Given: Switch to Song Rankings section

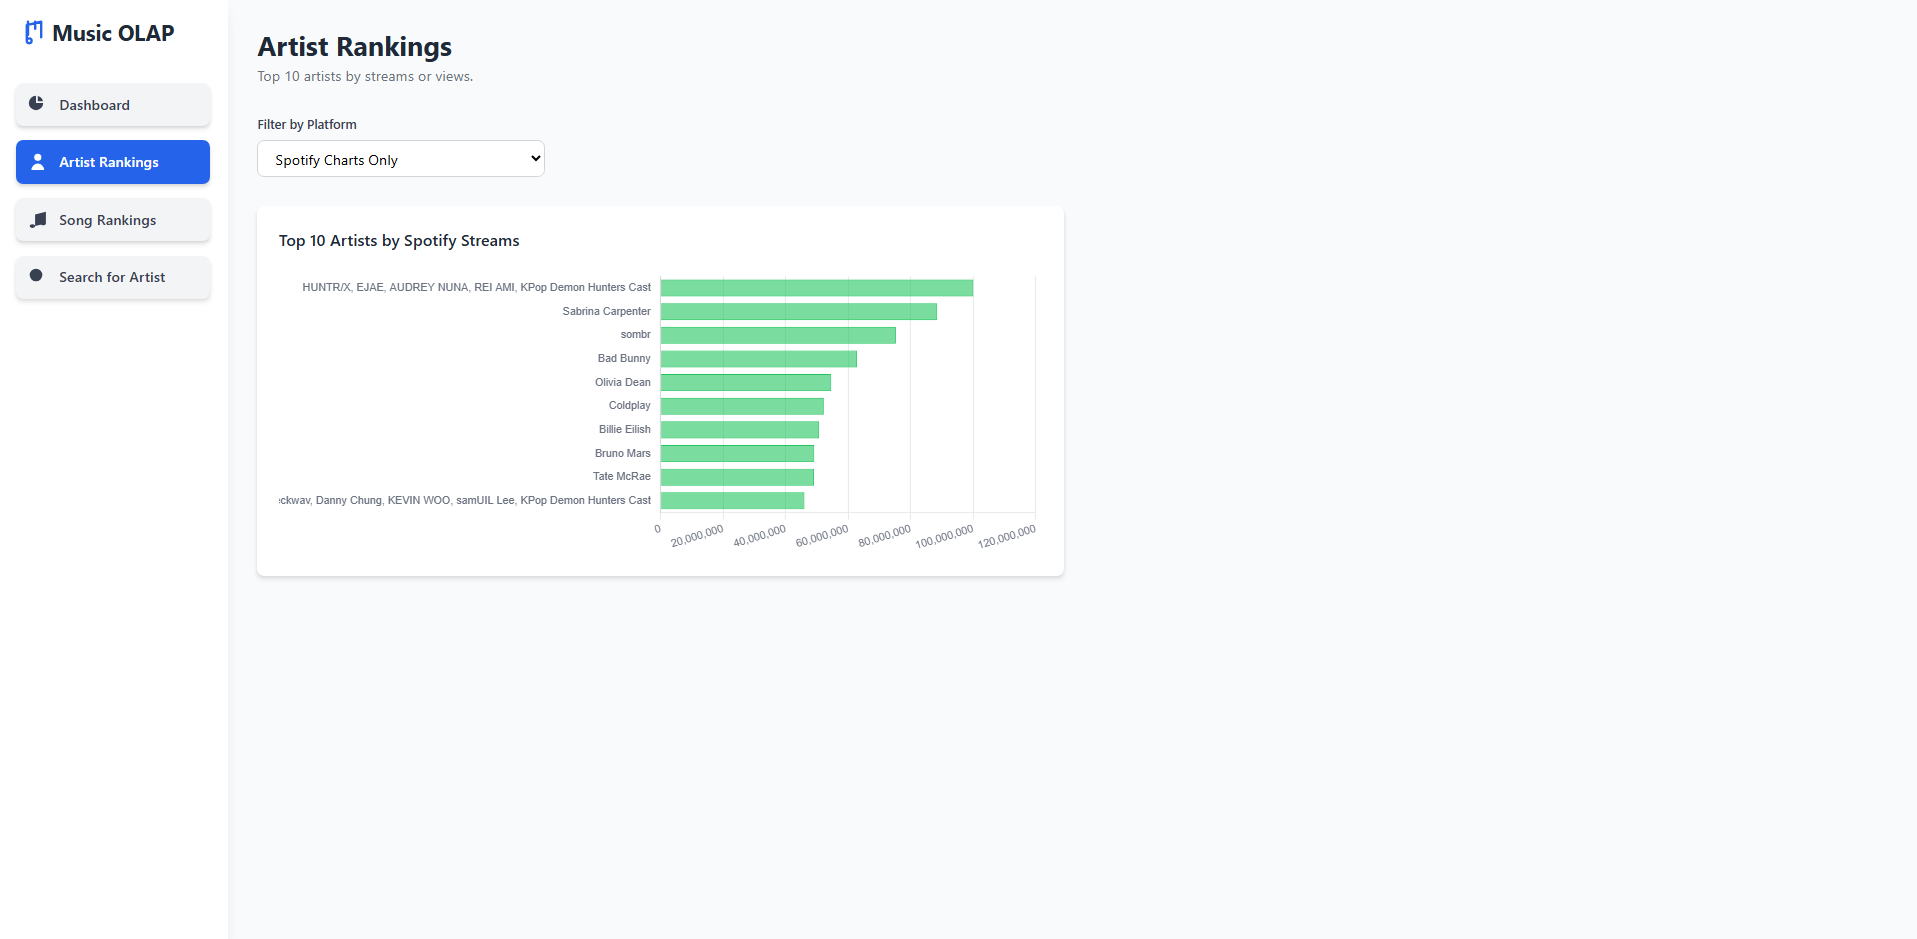Looking at the screenshot, I should point(112,219).
